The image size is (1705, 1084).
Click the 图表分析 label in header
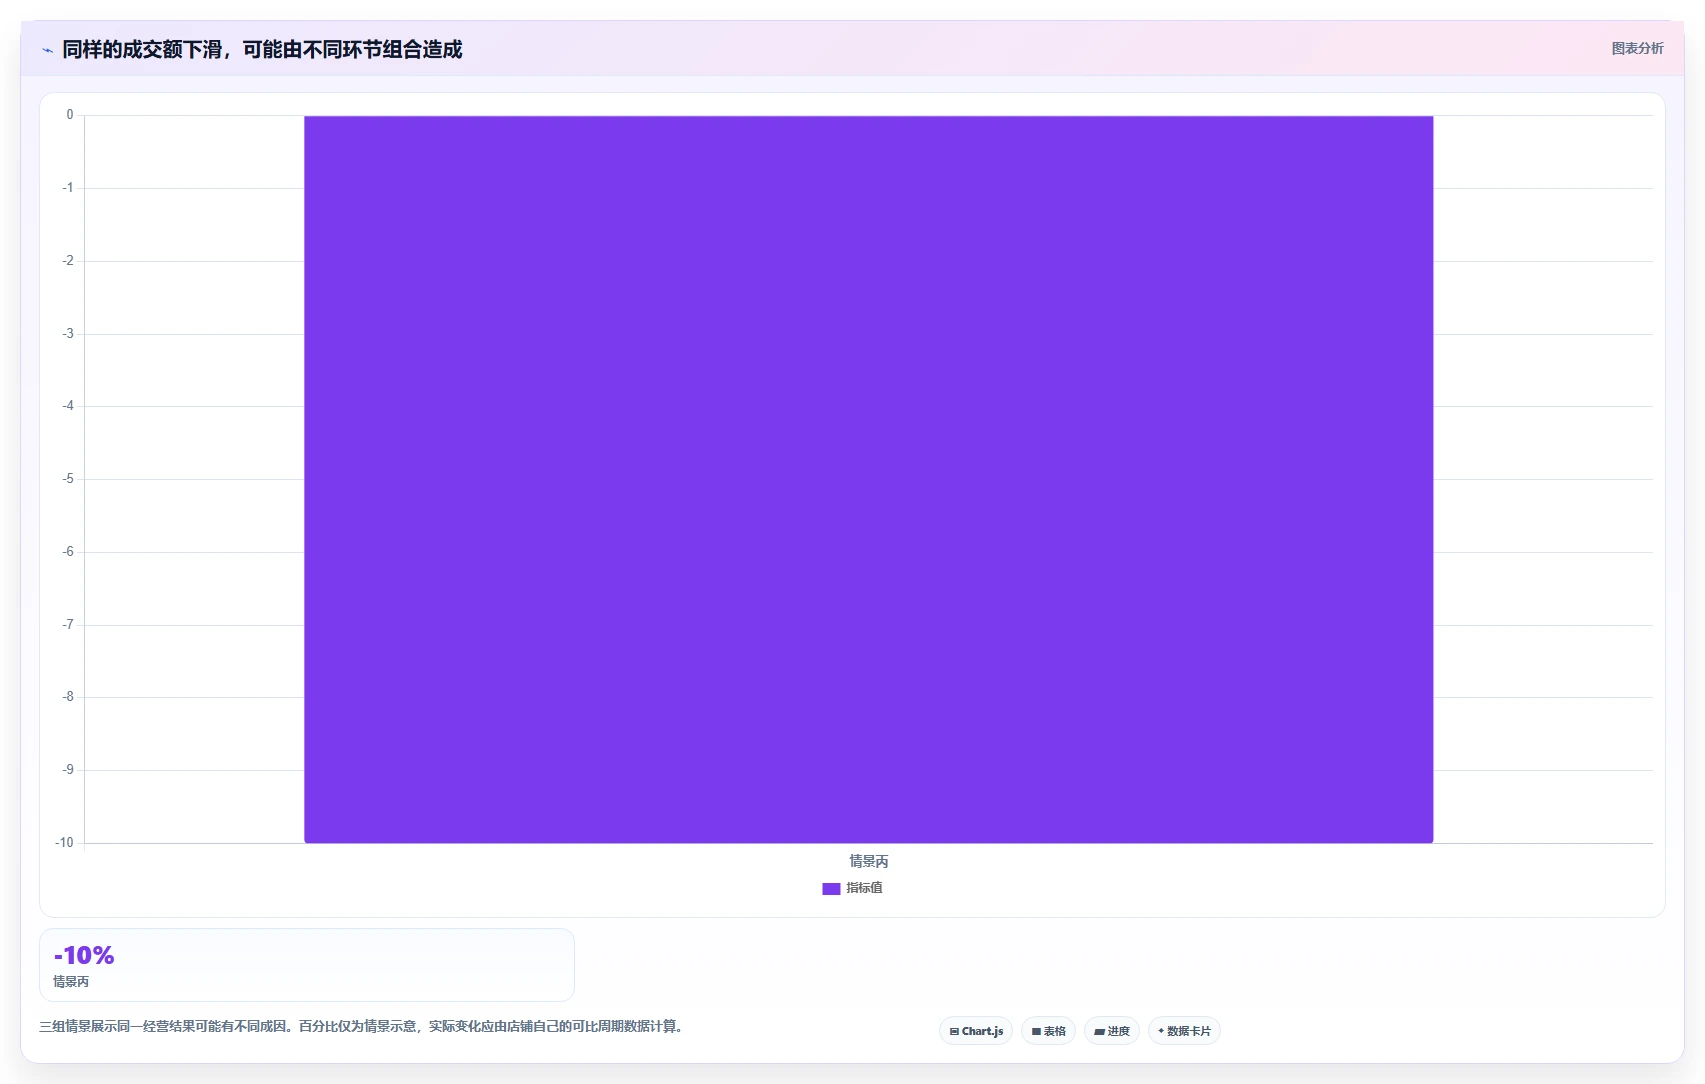(x=1637, y=48)
